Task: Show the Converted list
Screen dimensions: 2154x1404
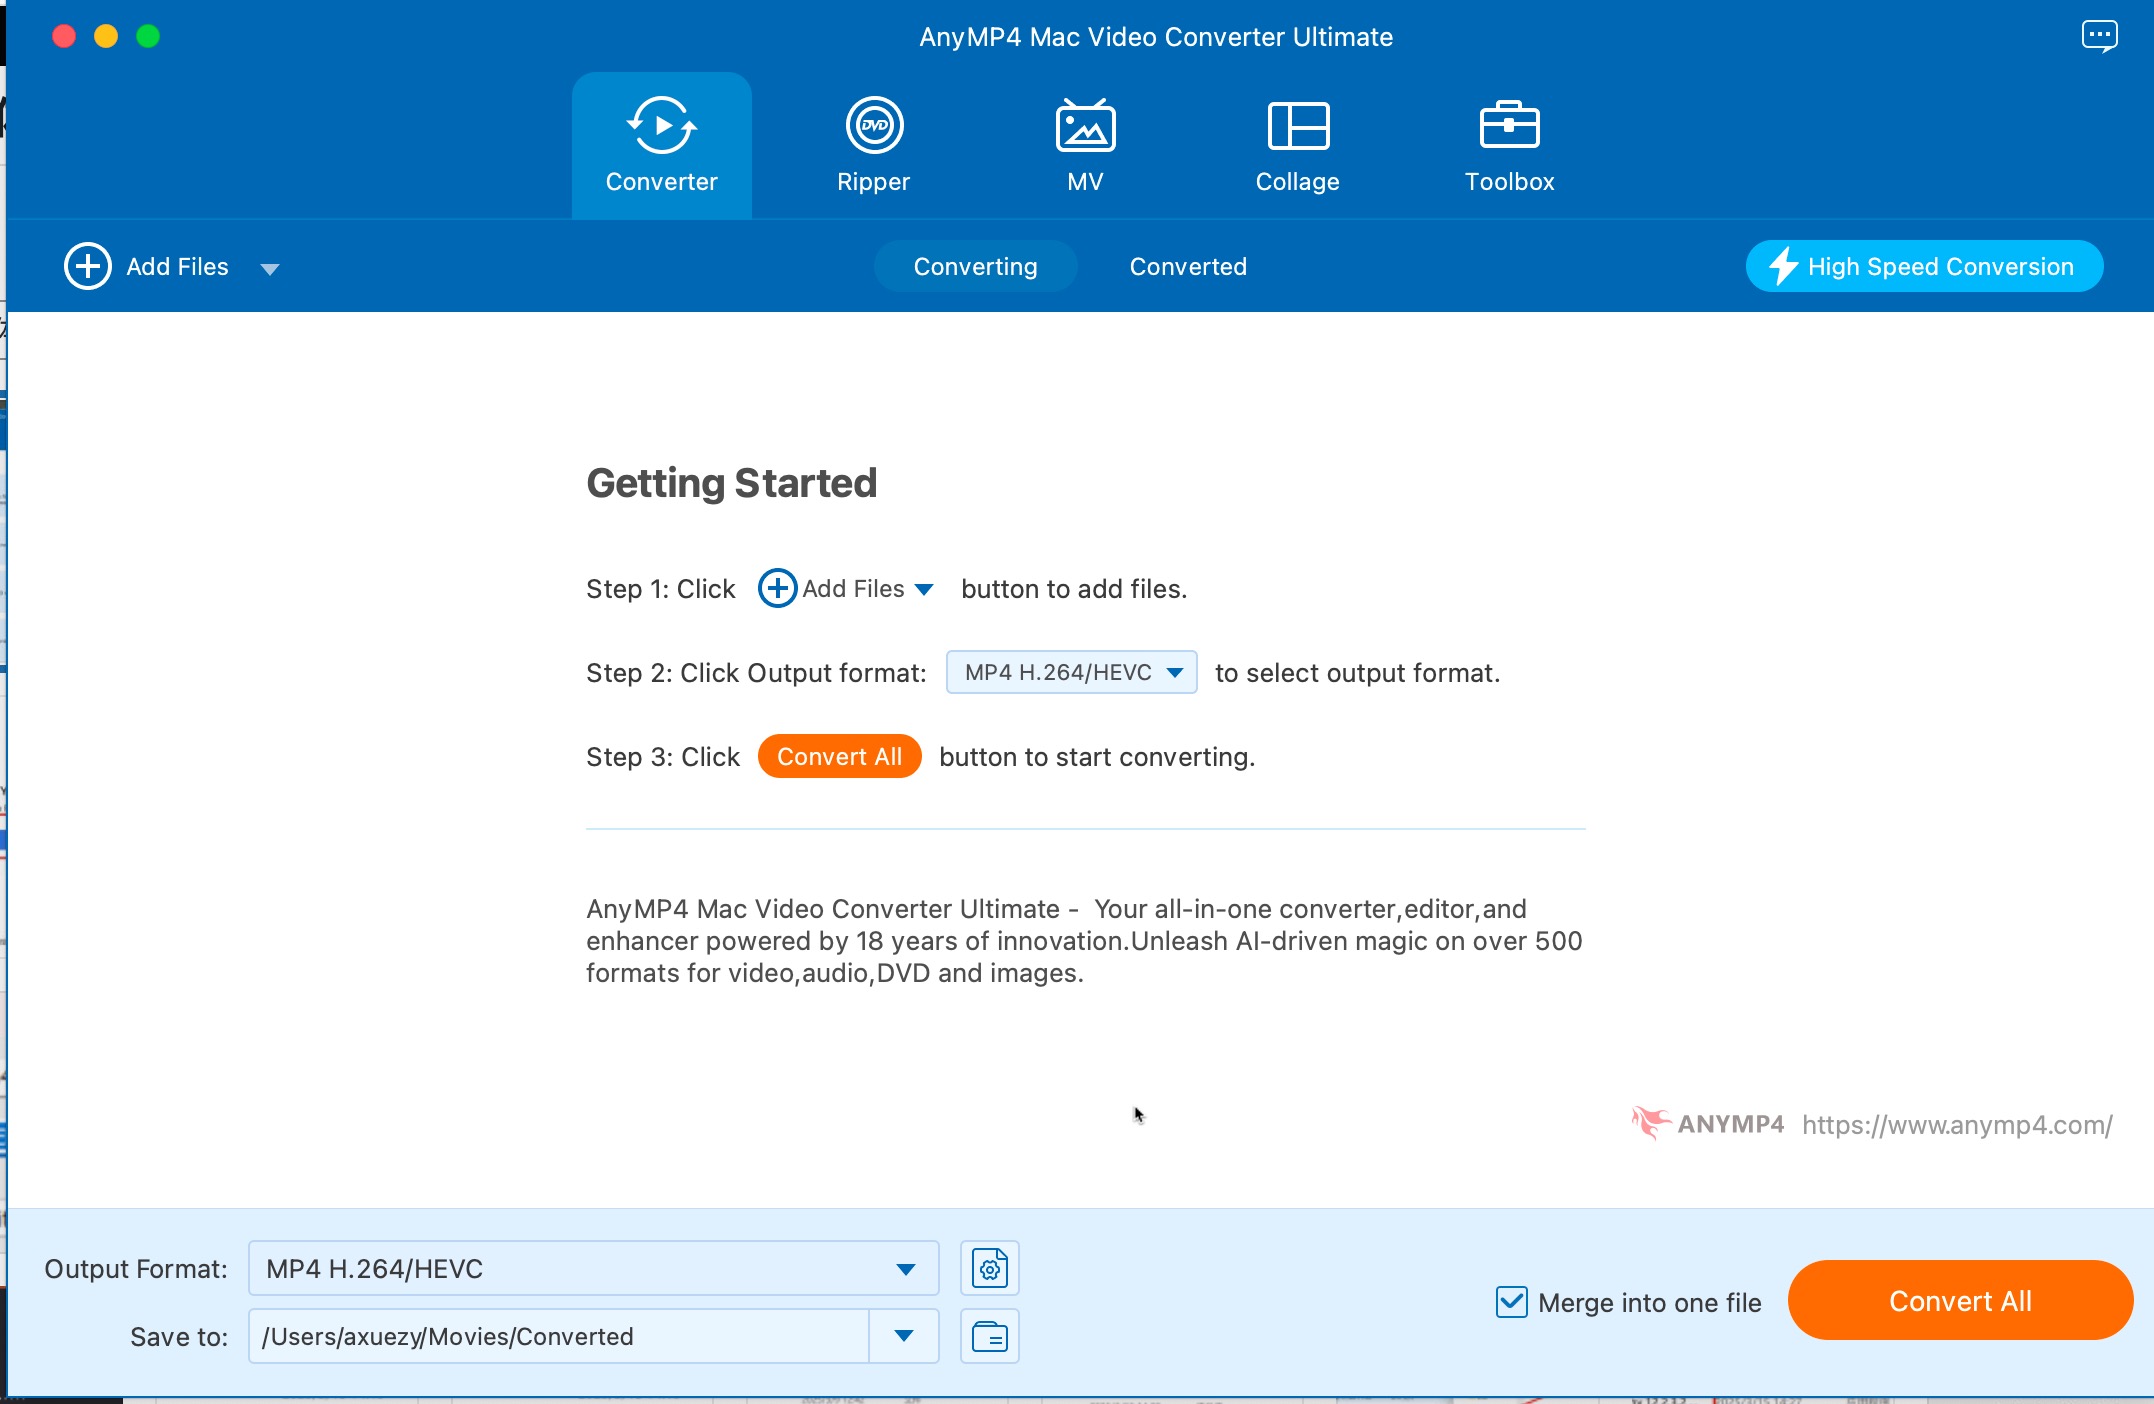Action: [1188, 266]
